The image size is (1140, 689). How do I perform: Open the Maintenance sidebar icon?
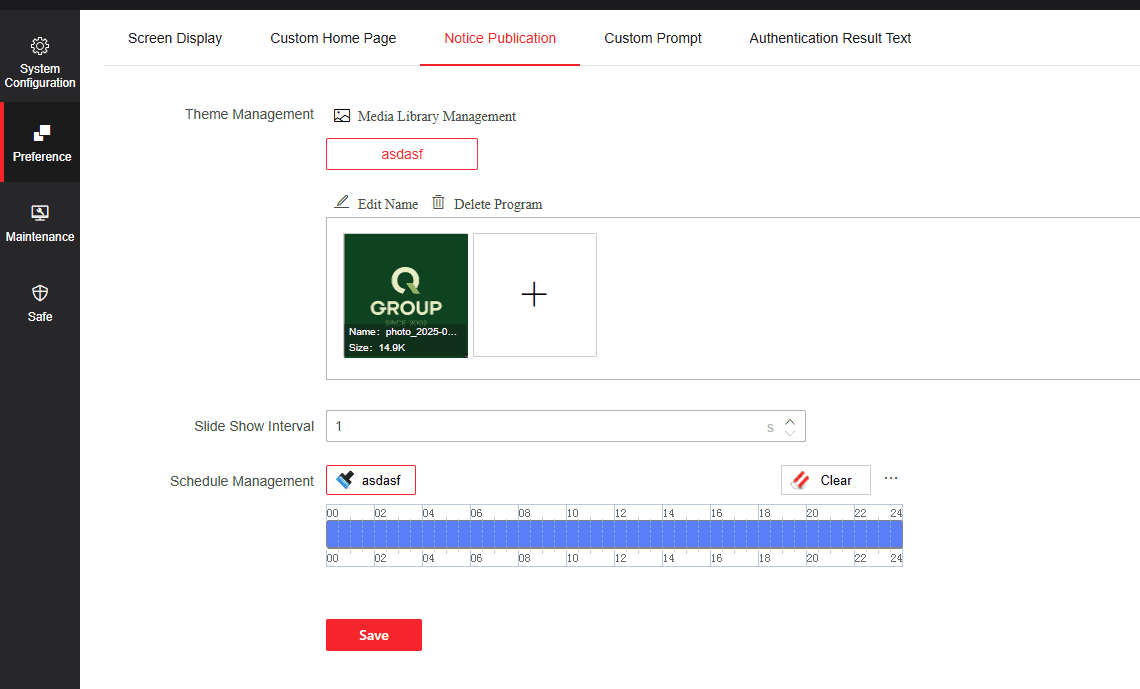pos(40,213)
